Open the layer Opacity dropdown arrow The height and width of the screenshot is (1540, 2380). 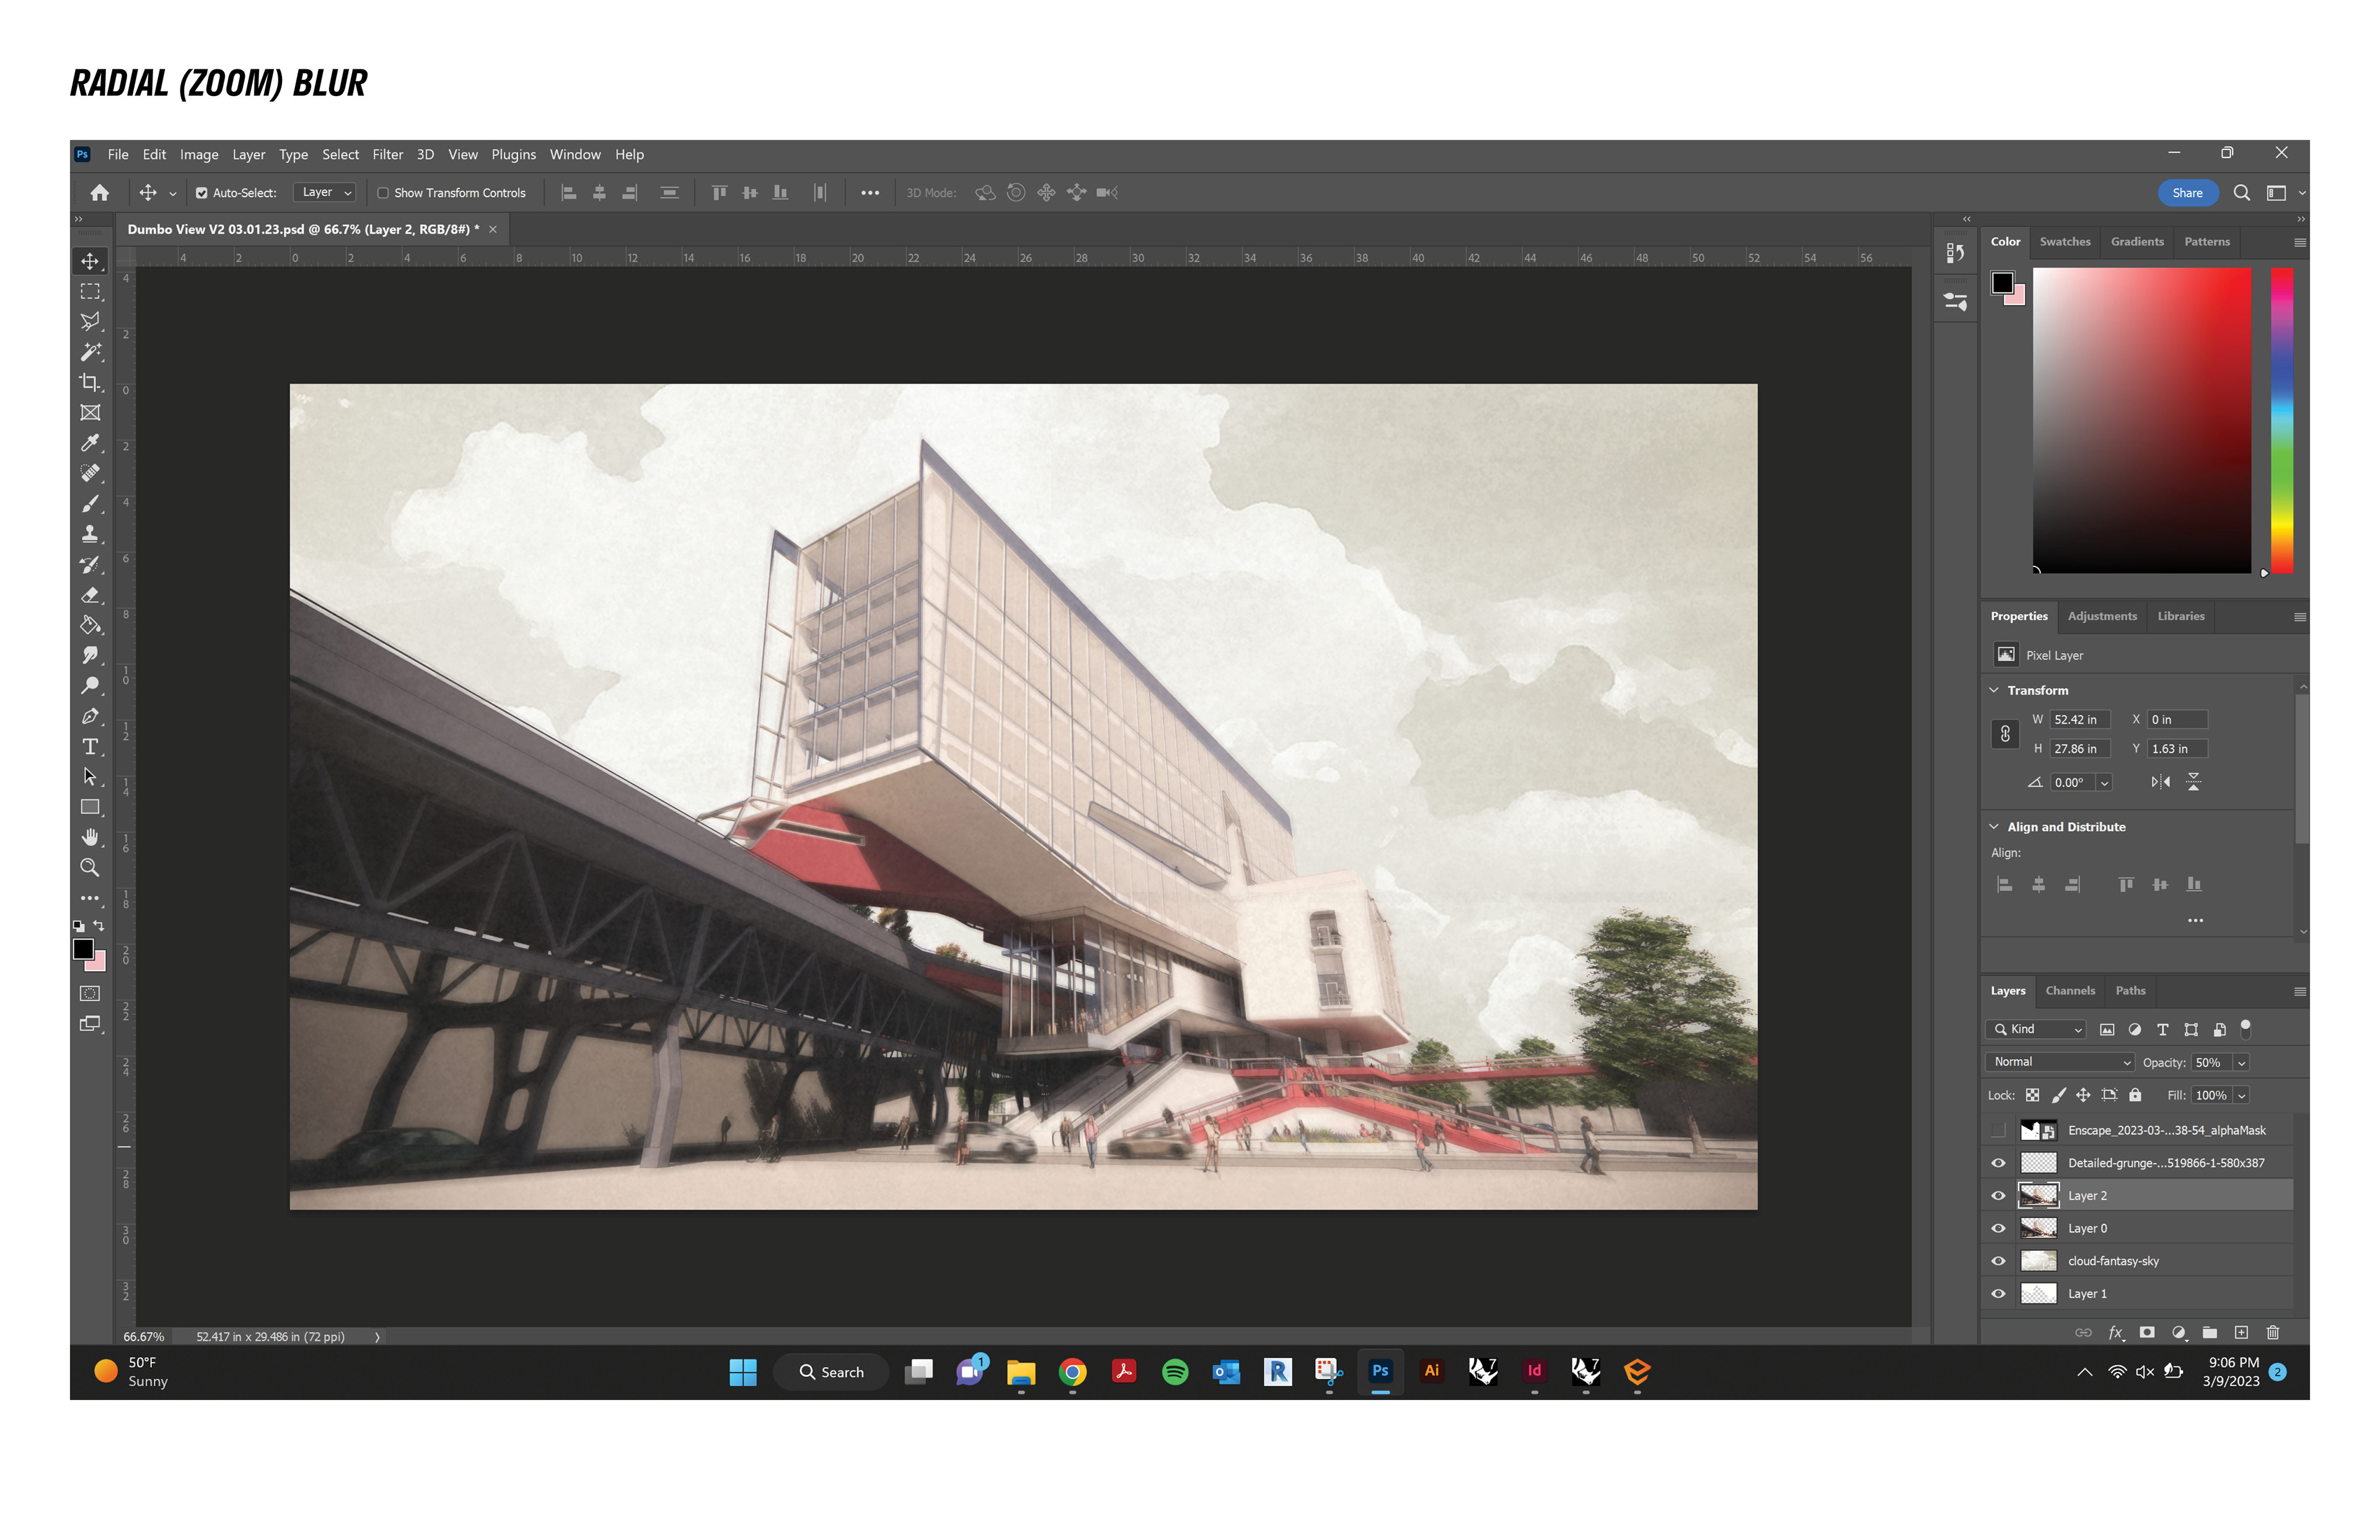click(2241, 1063)
